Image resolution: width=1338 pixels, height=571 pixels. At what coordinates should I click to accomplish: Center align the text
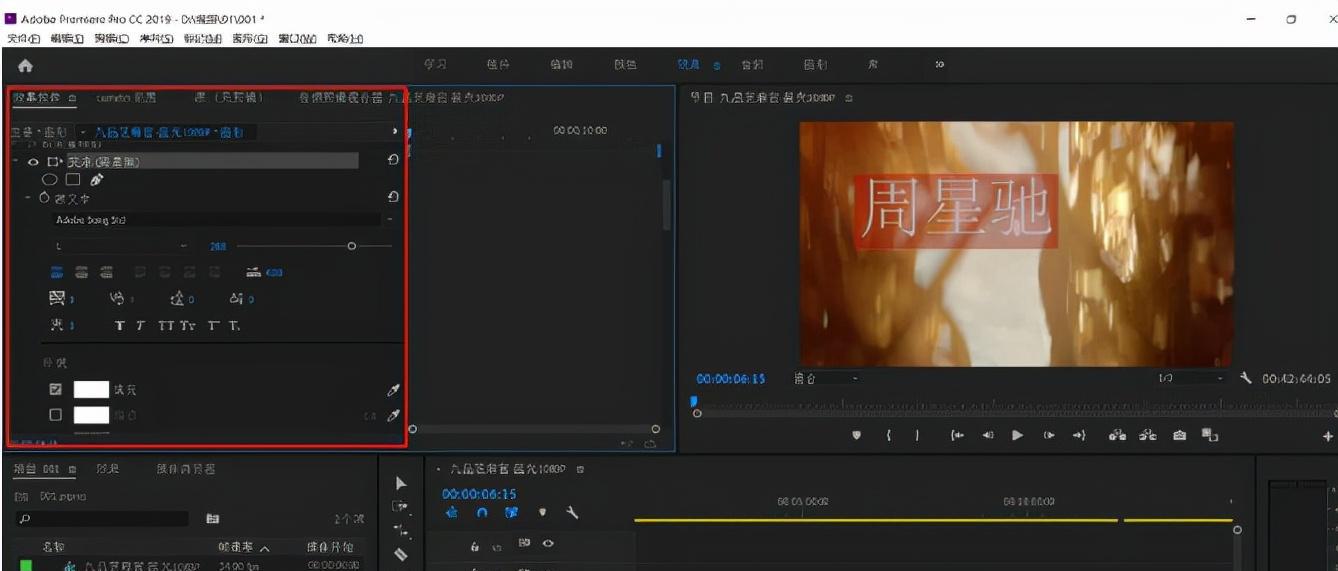82,271
